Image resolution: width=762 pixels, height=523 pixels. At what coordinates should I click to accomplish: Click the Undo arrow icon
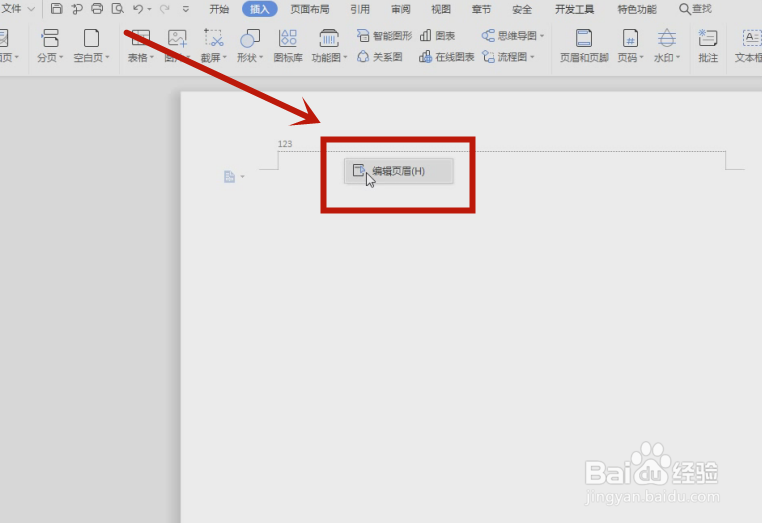pos(138,9)
